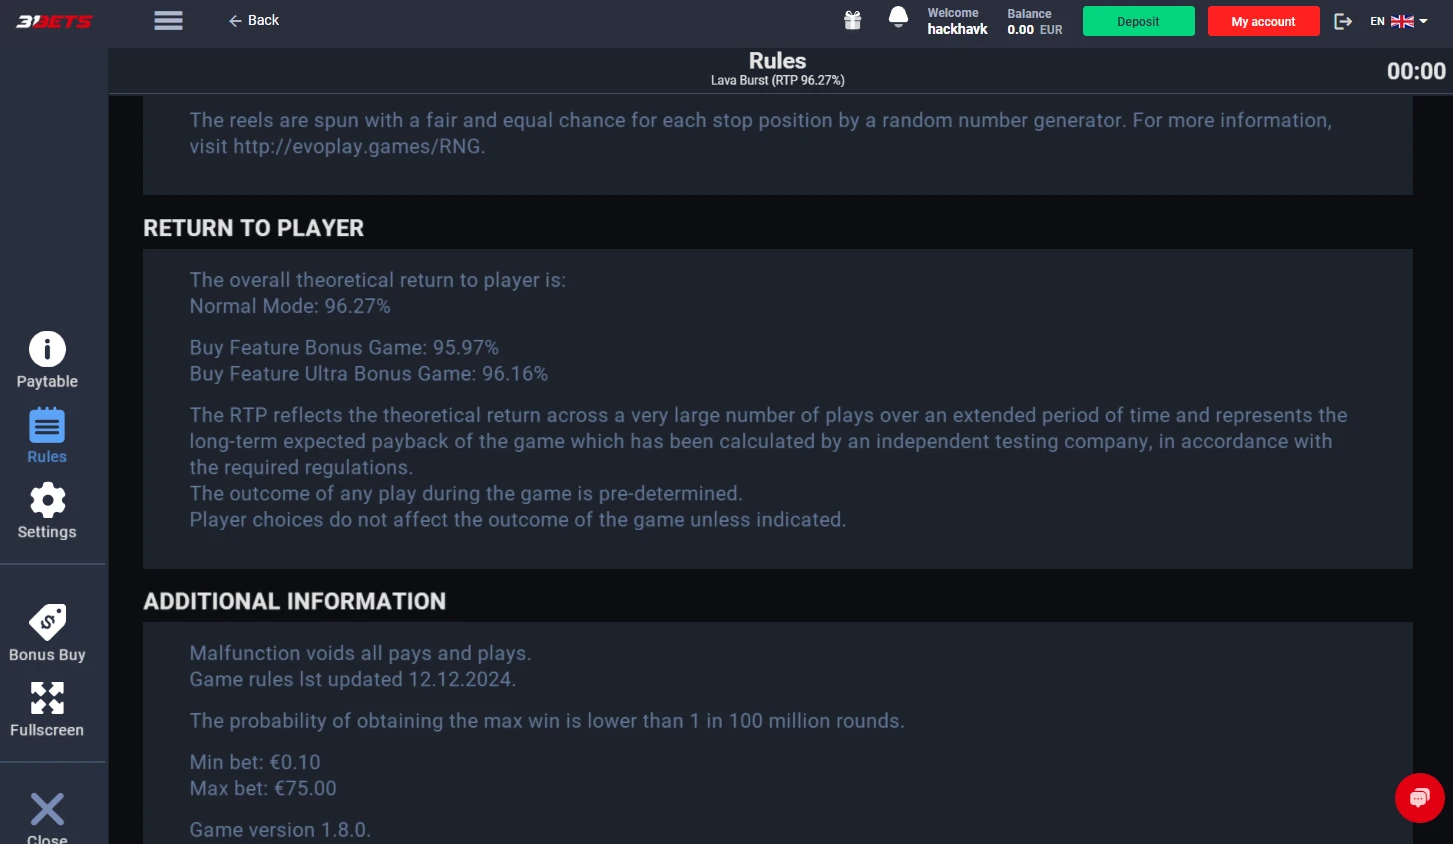Go Back to previous page

click(x=254, y=20)
